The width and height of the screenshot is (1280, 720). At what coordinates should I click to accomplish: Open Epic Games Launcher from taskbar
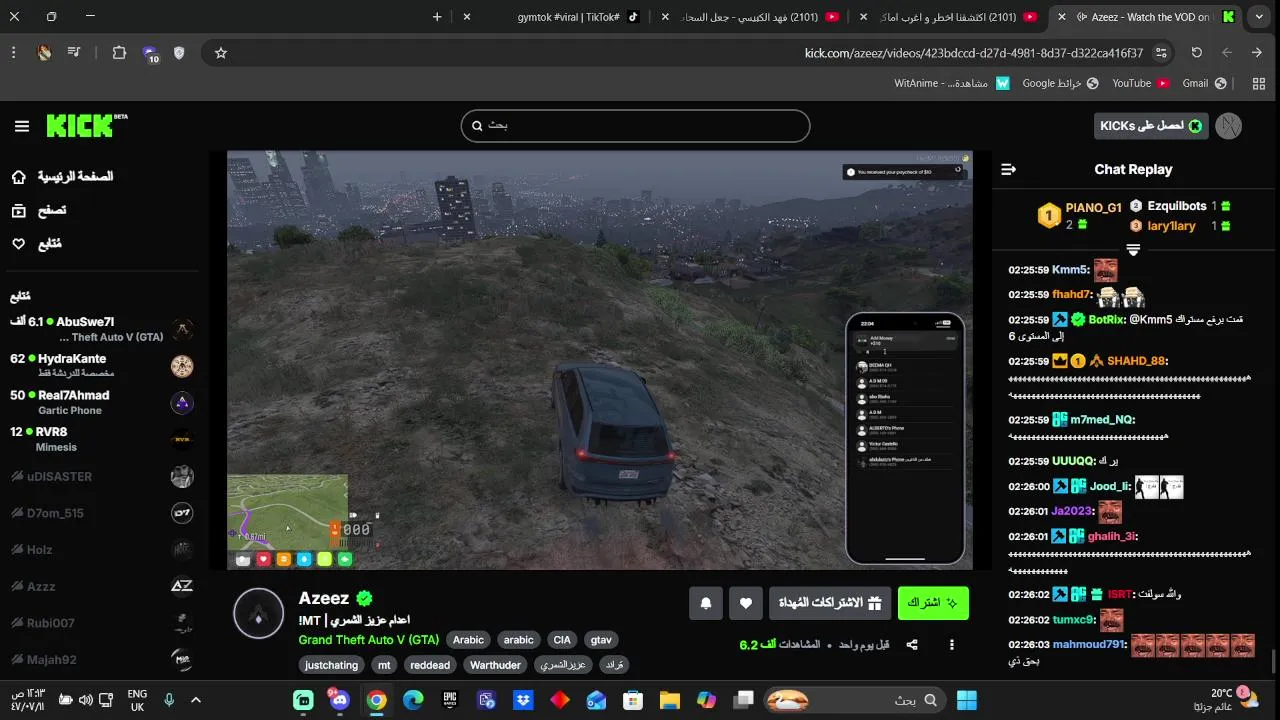coord(450,700)
